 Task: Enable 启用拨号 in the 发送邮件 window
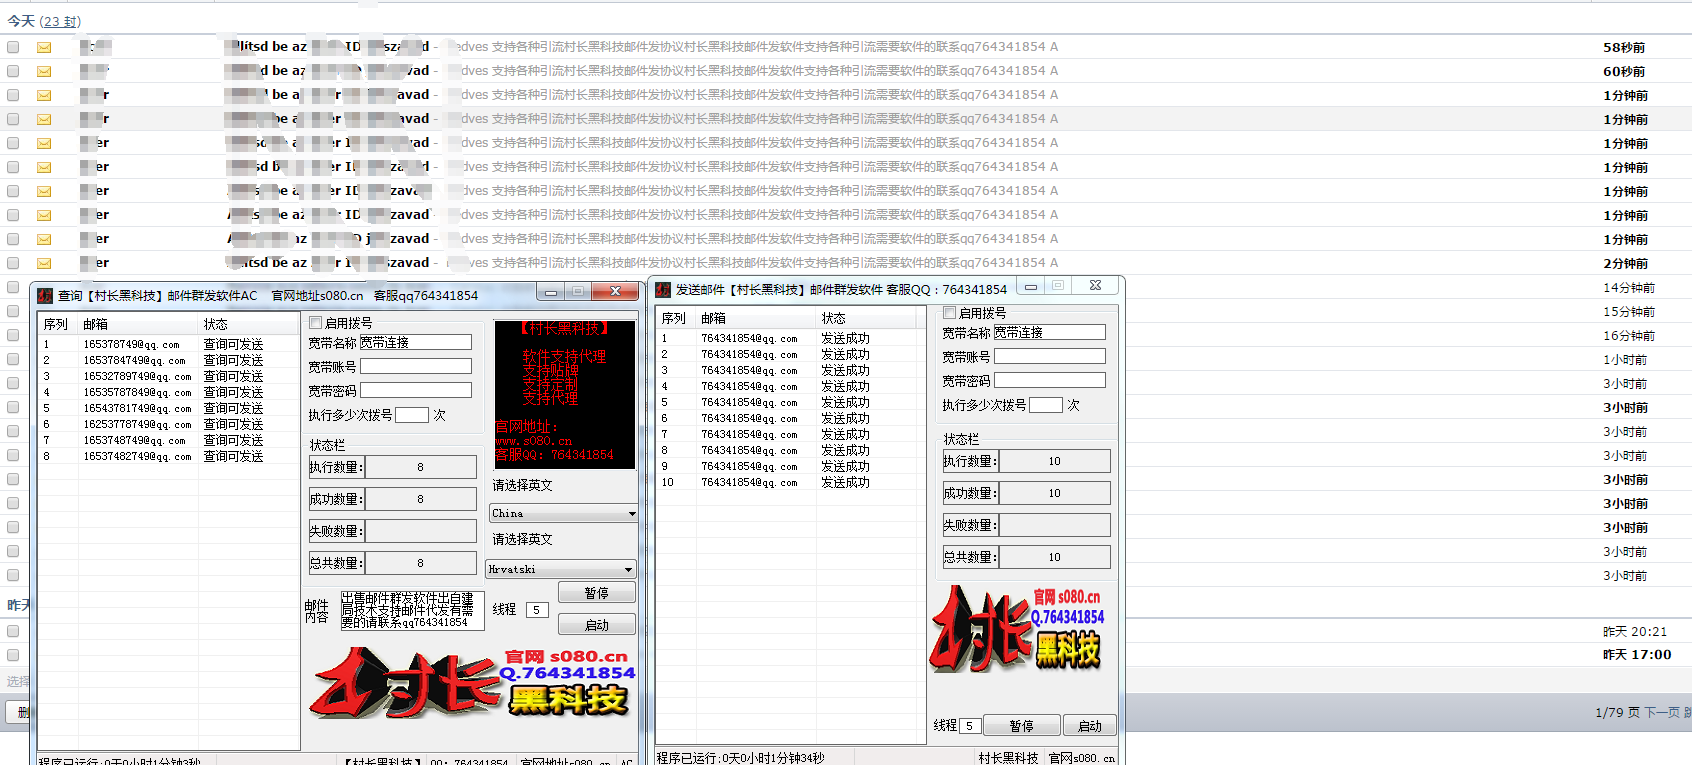[x=950, y=313]
